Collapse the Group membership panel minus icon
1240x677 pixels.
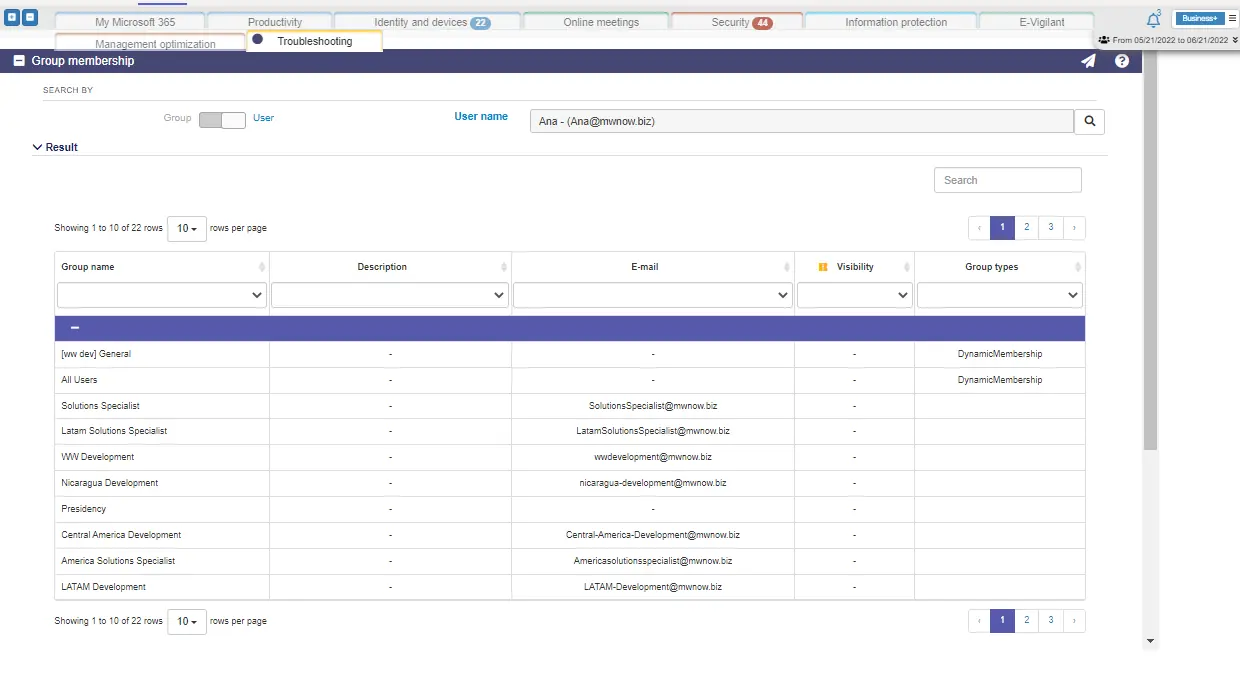pos(19,61)
